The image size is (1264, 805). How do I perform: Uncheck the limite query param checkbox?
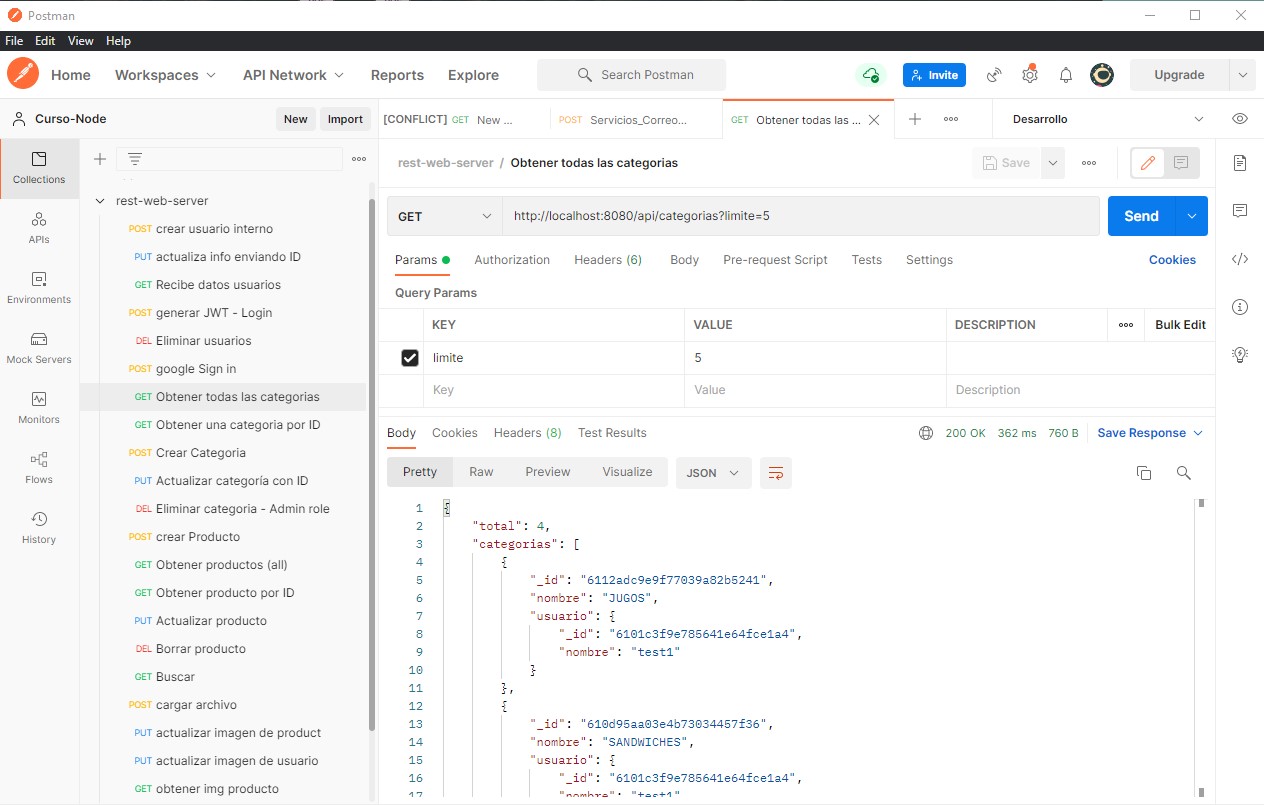pos(410,358)
